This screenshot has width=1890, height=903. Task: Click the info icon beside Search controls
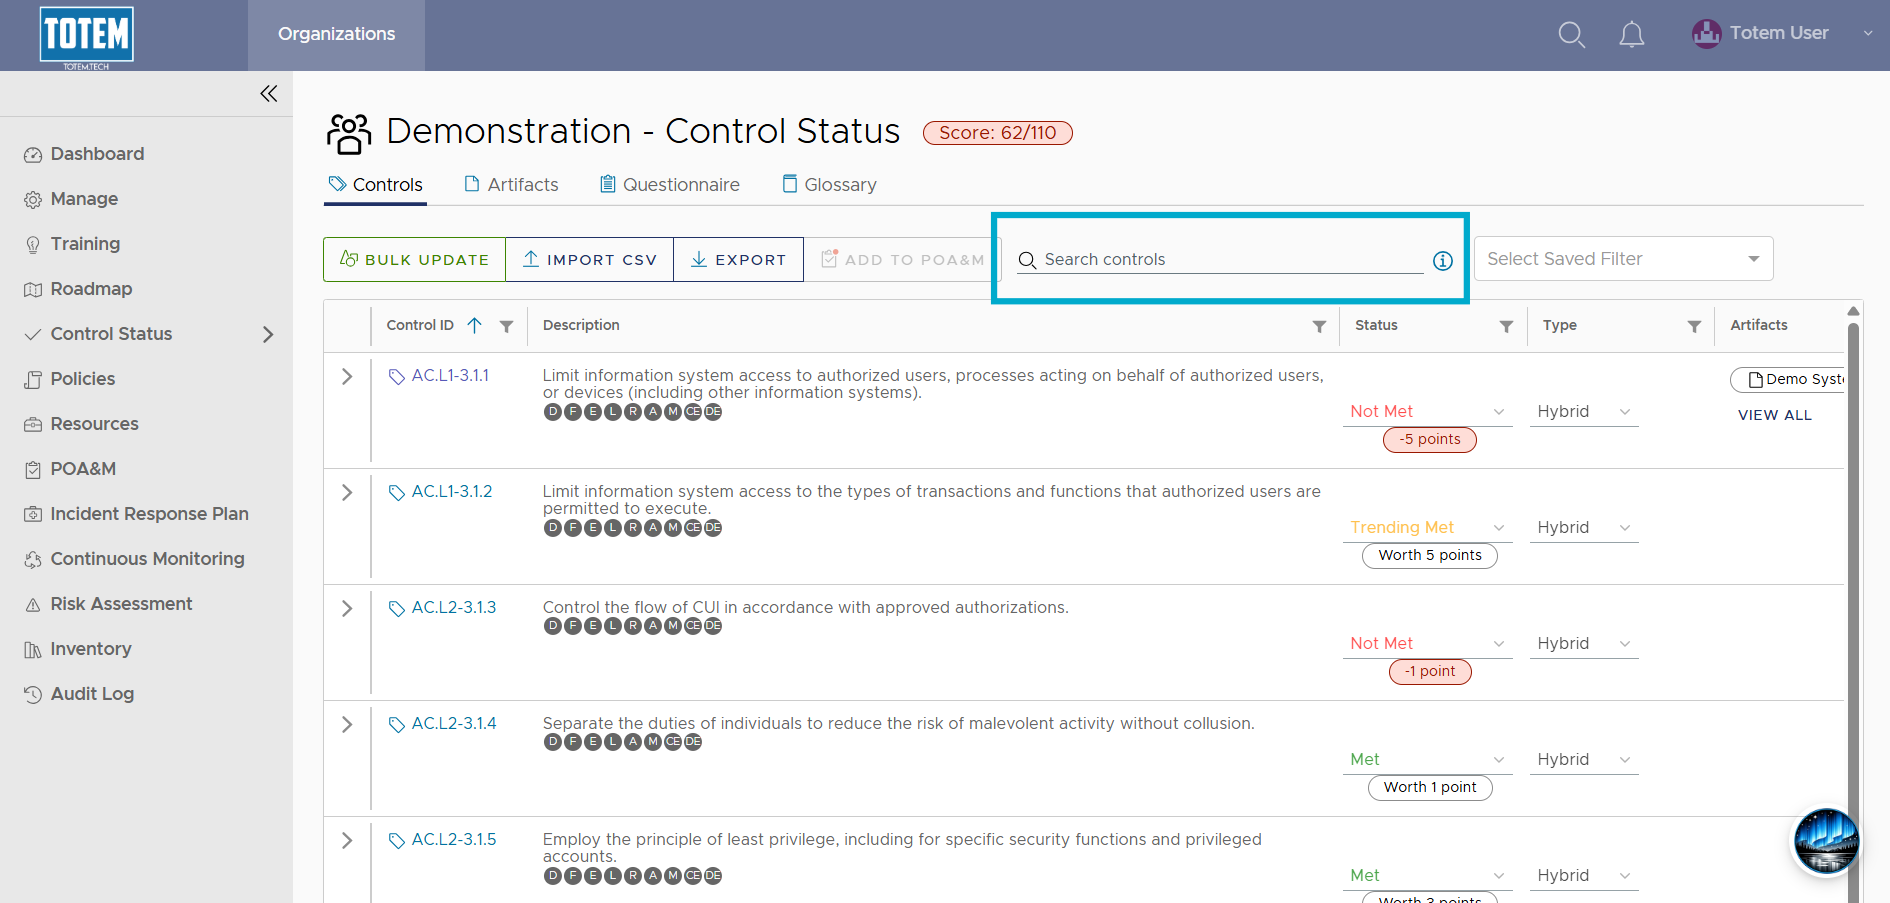click(1442, 260)
